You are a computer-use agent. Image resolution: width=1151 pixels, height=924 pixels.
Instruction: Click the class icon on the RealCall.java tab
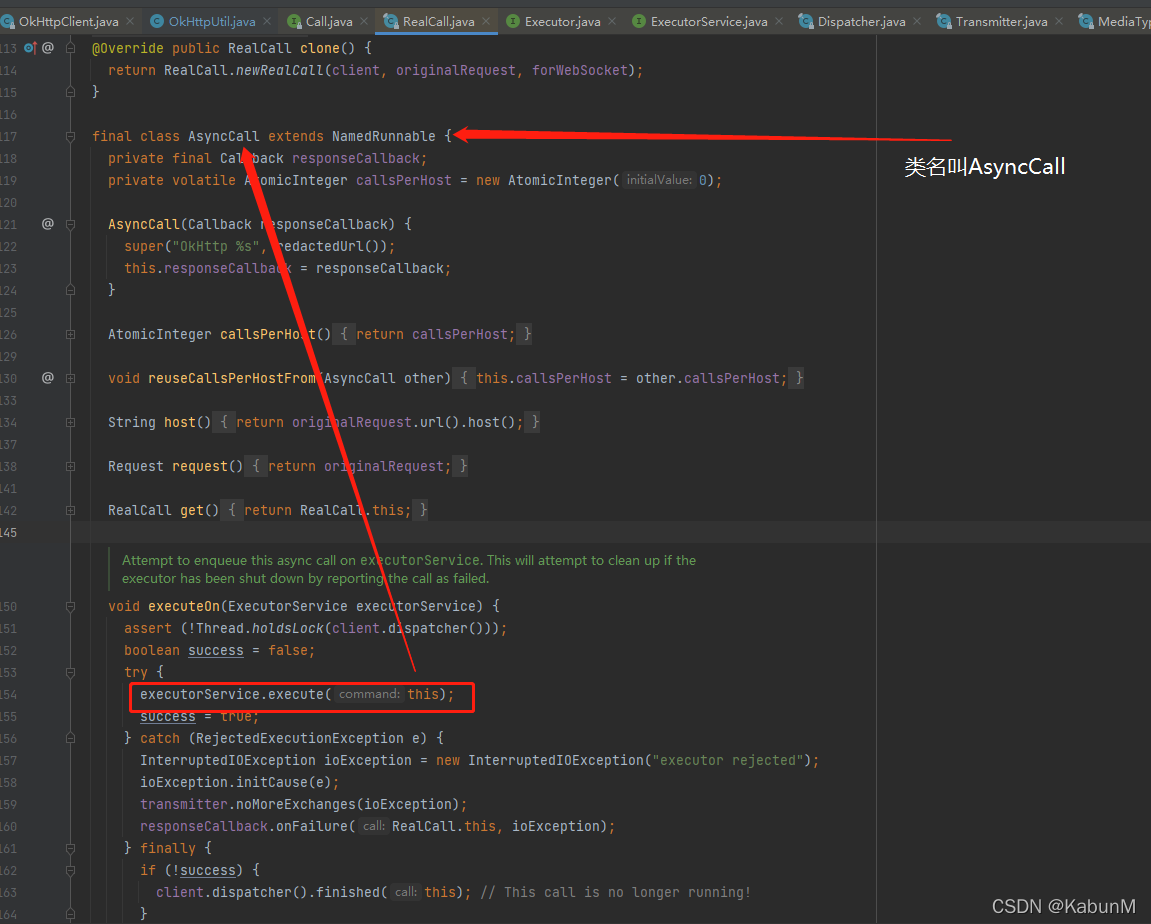(x=392, y=20)
